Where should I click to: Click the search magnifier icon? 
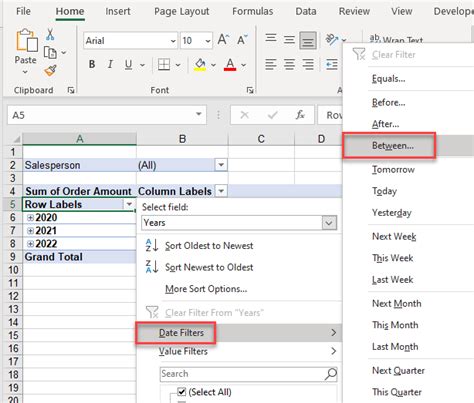point(331,374)
